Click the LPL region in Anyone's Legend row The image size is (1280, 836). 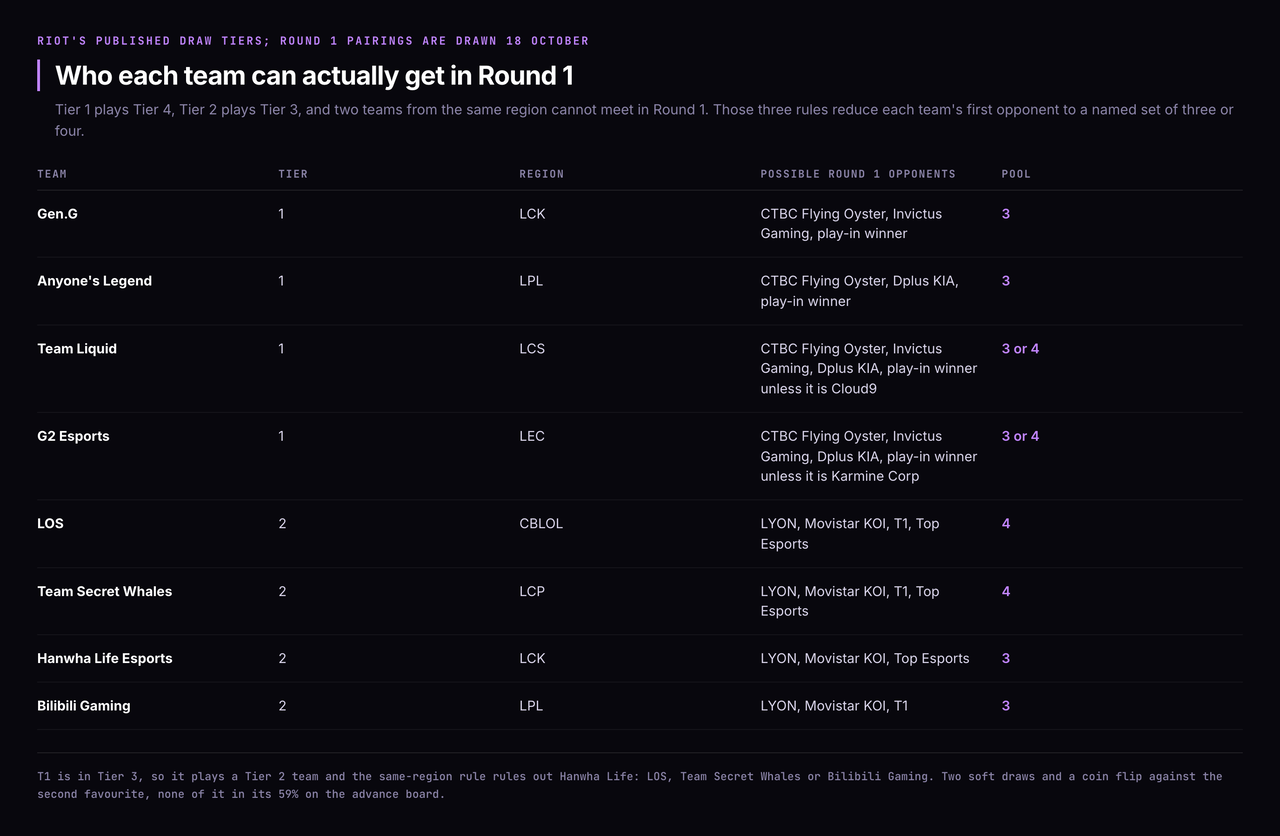click(x=531, y=281)
